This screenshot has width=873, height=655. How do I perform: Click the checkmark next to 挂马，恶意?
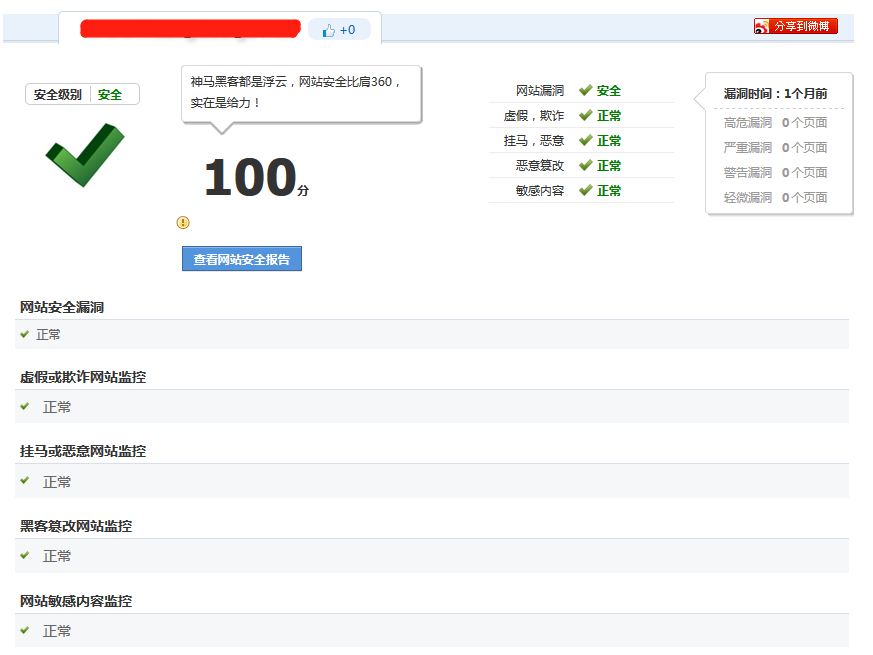click(585, 140)
